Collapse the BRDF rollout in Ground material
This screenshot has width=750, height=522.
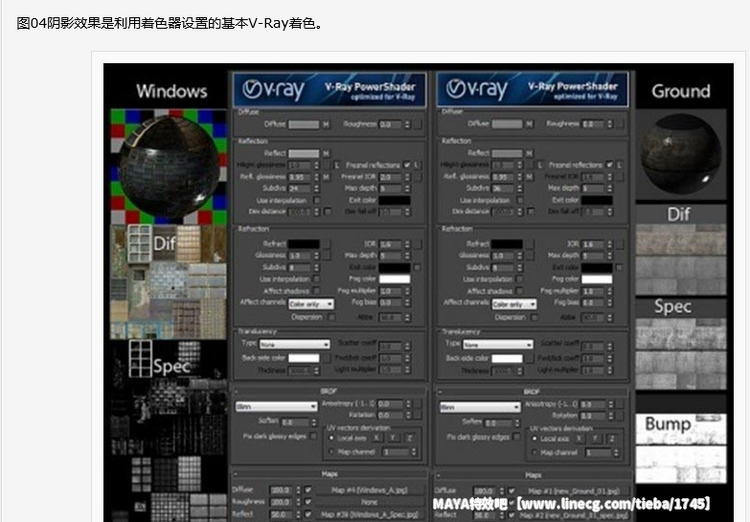tap(532, 391)
